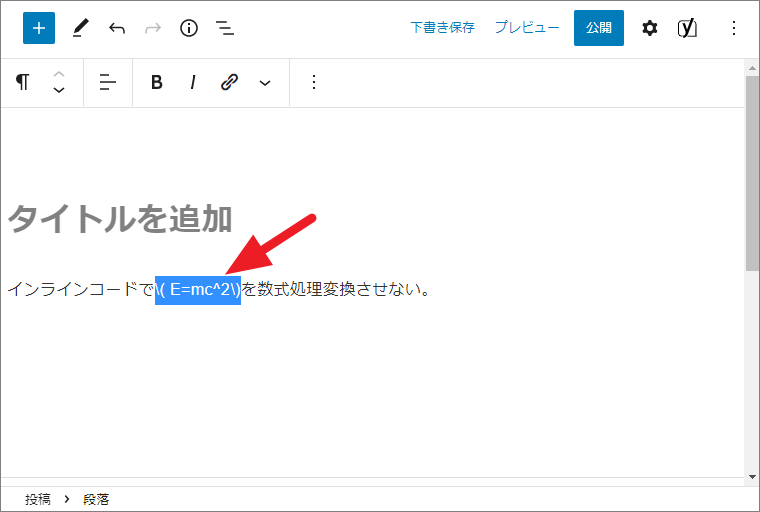Click the redo arrow icon

pyautogui.click(x=153, y=28)
